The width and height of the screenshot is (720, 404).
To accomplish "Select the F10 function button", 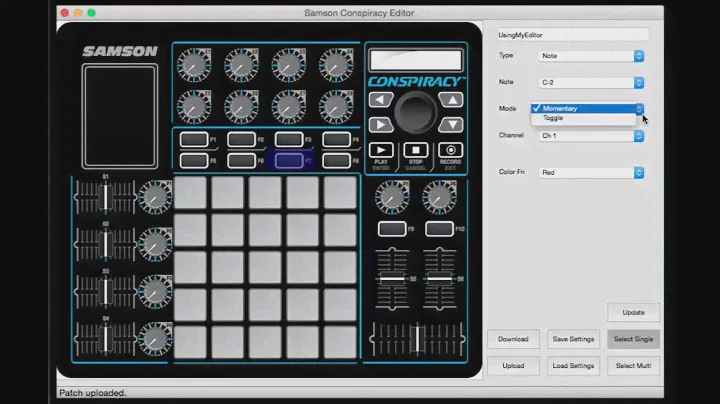I will [437, 229].
